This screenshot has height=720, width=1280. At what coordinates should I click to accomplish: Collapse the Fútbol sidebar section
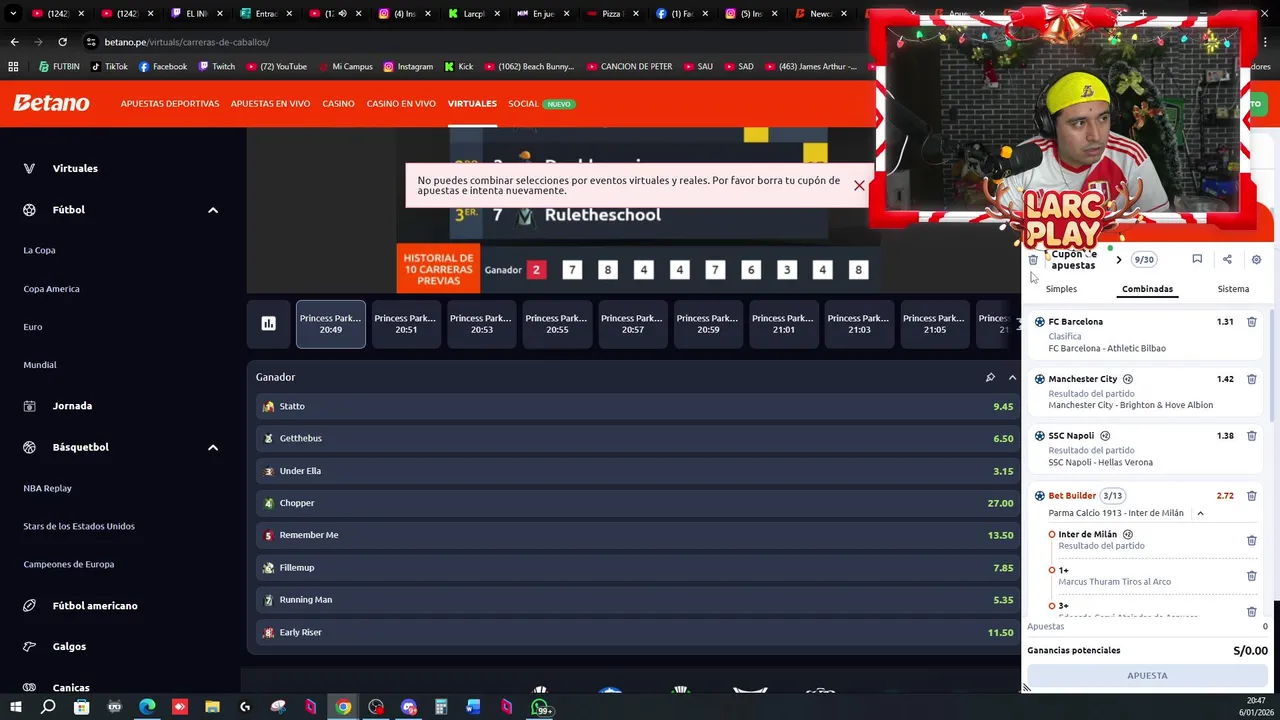212,210
